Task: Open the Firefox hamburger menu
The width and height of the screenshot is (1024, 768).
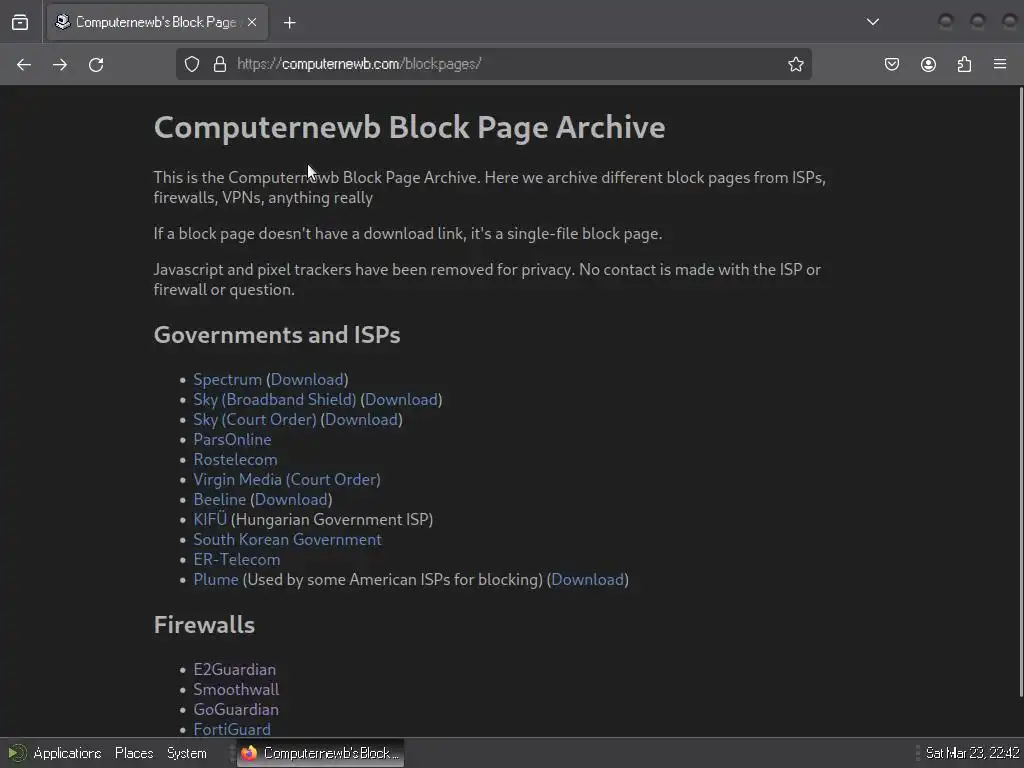Action: [1000, 64]
